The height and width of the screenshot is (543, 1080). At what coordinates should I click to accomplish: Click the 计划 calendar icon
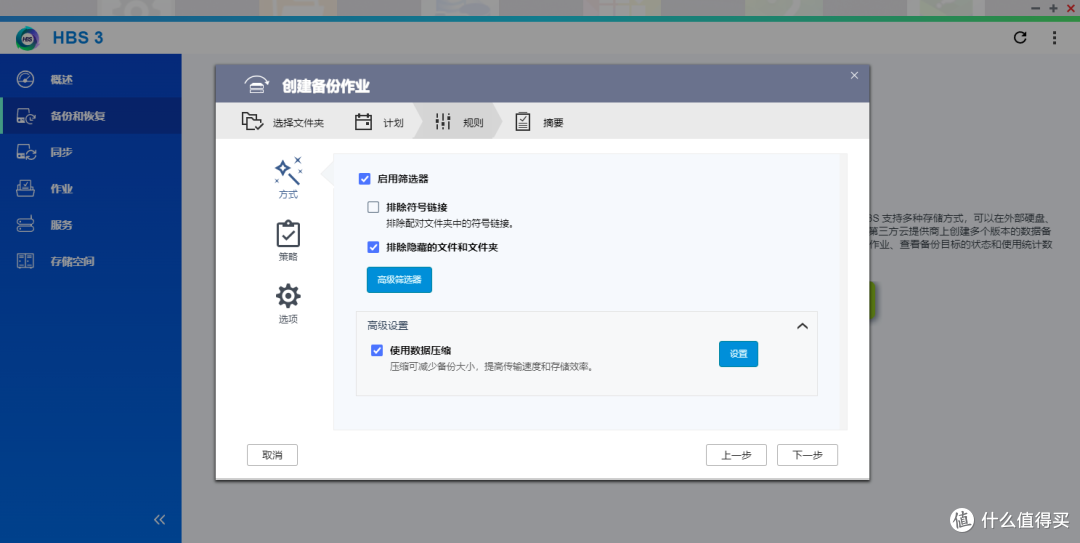(363, 122)
